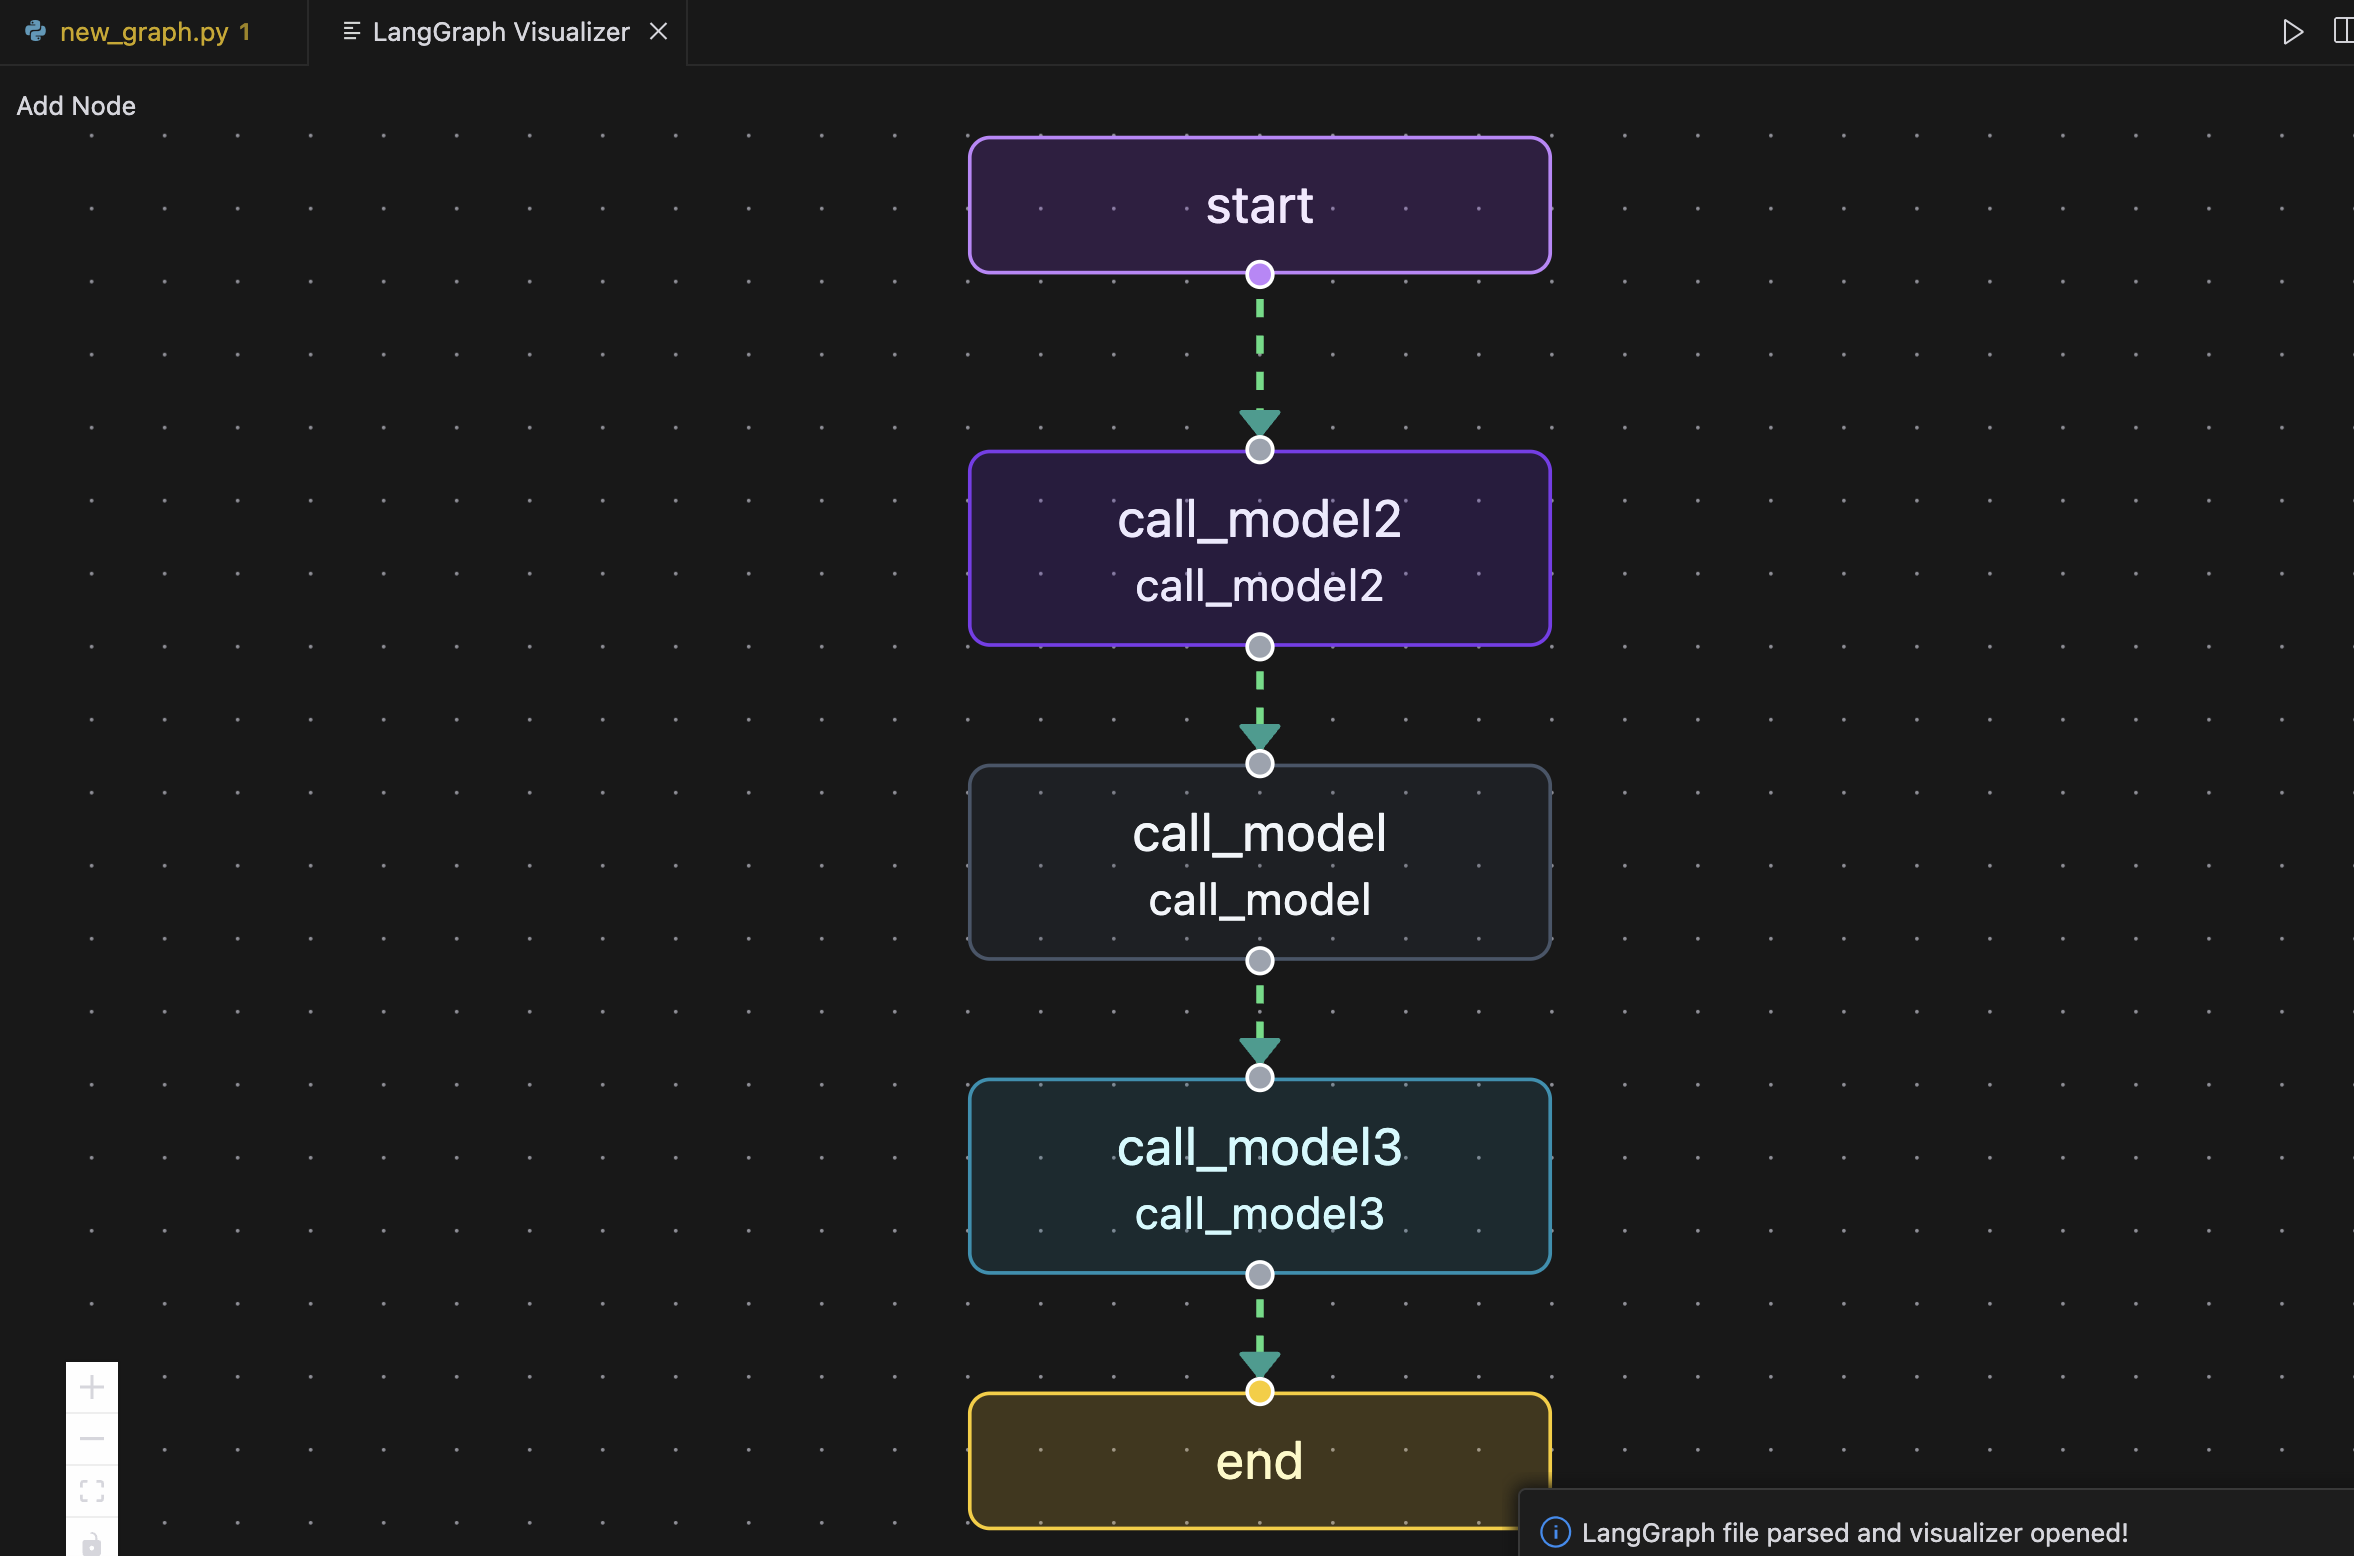Click the yellow input handle of end node

tap(1260, 1392)
